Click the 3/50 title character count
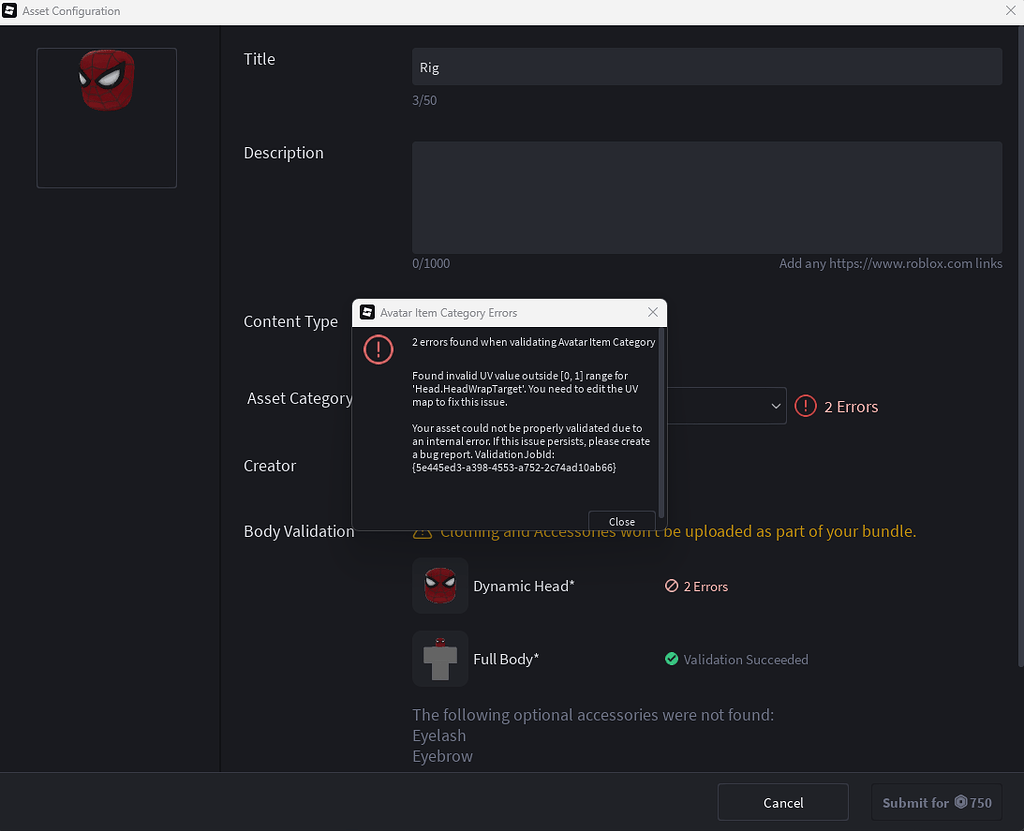Viewport: 1024px width, 831px height. [424, 100]
